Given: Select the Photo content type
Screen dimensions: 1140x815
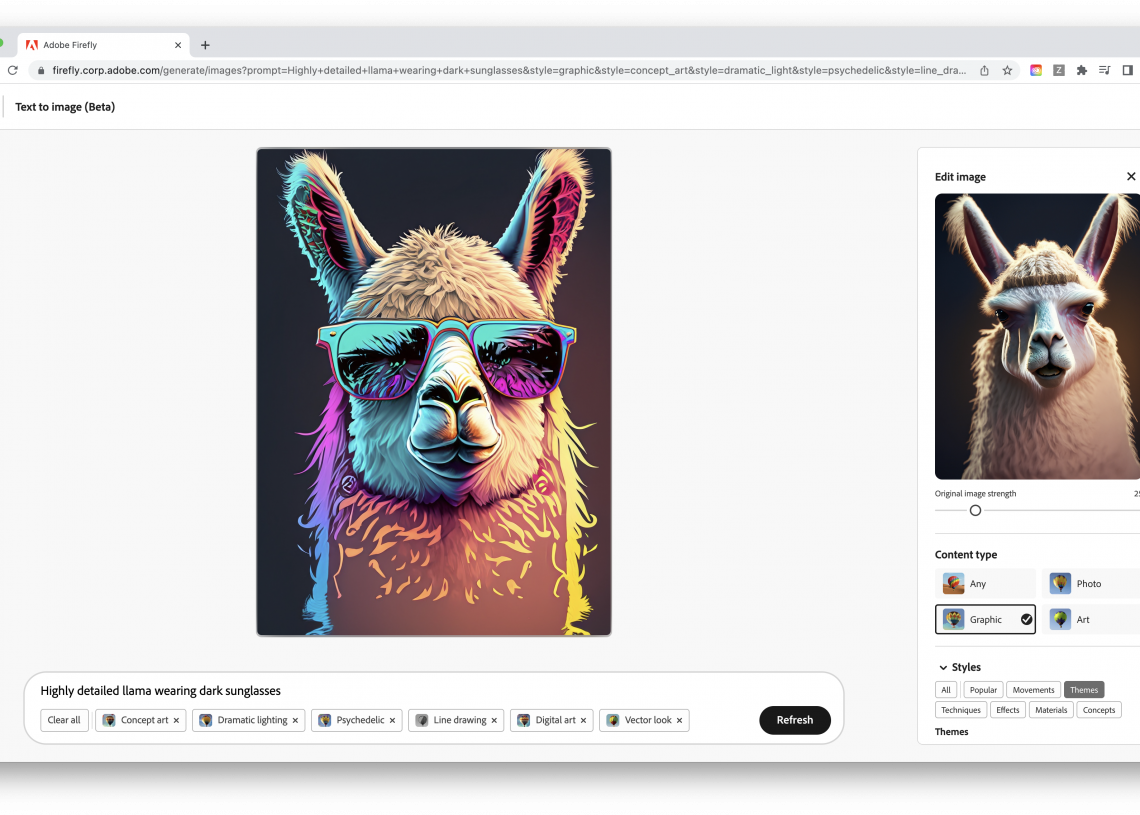Looking at the screenshot, I should tap(1091, 583).
